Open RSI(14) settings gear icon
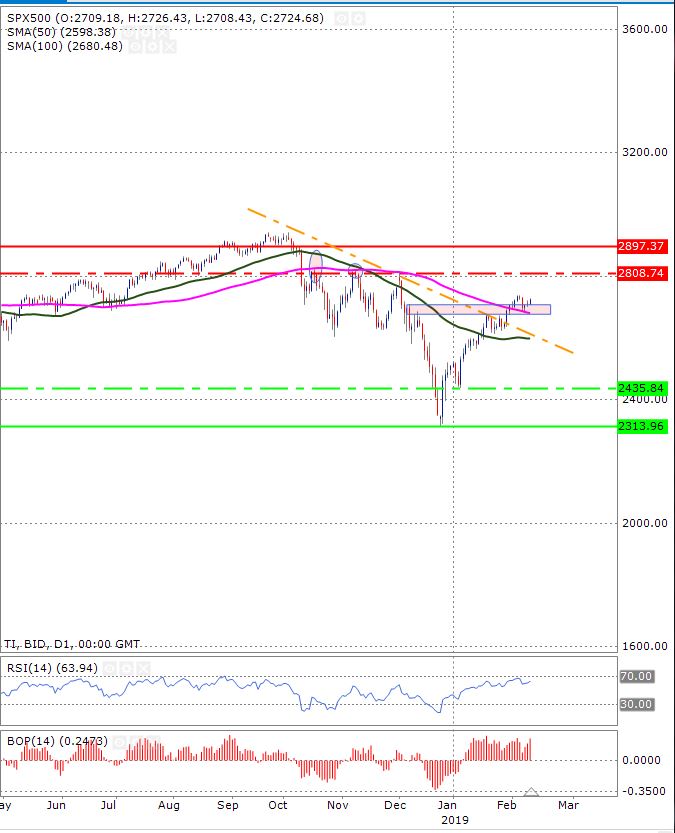Image resolution: width=675 pixels, height=833 pixels. pos(126,668)
